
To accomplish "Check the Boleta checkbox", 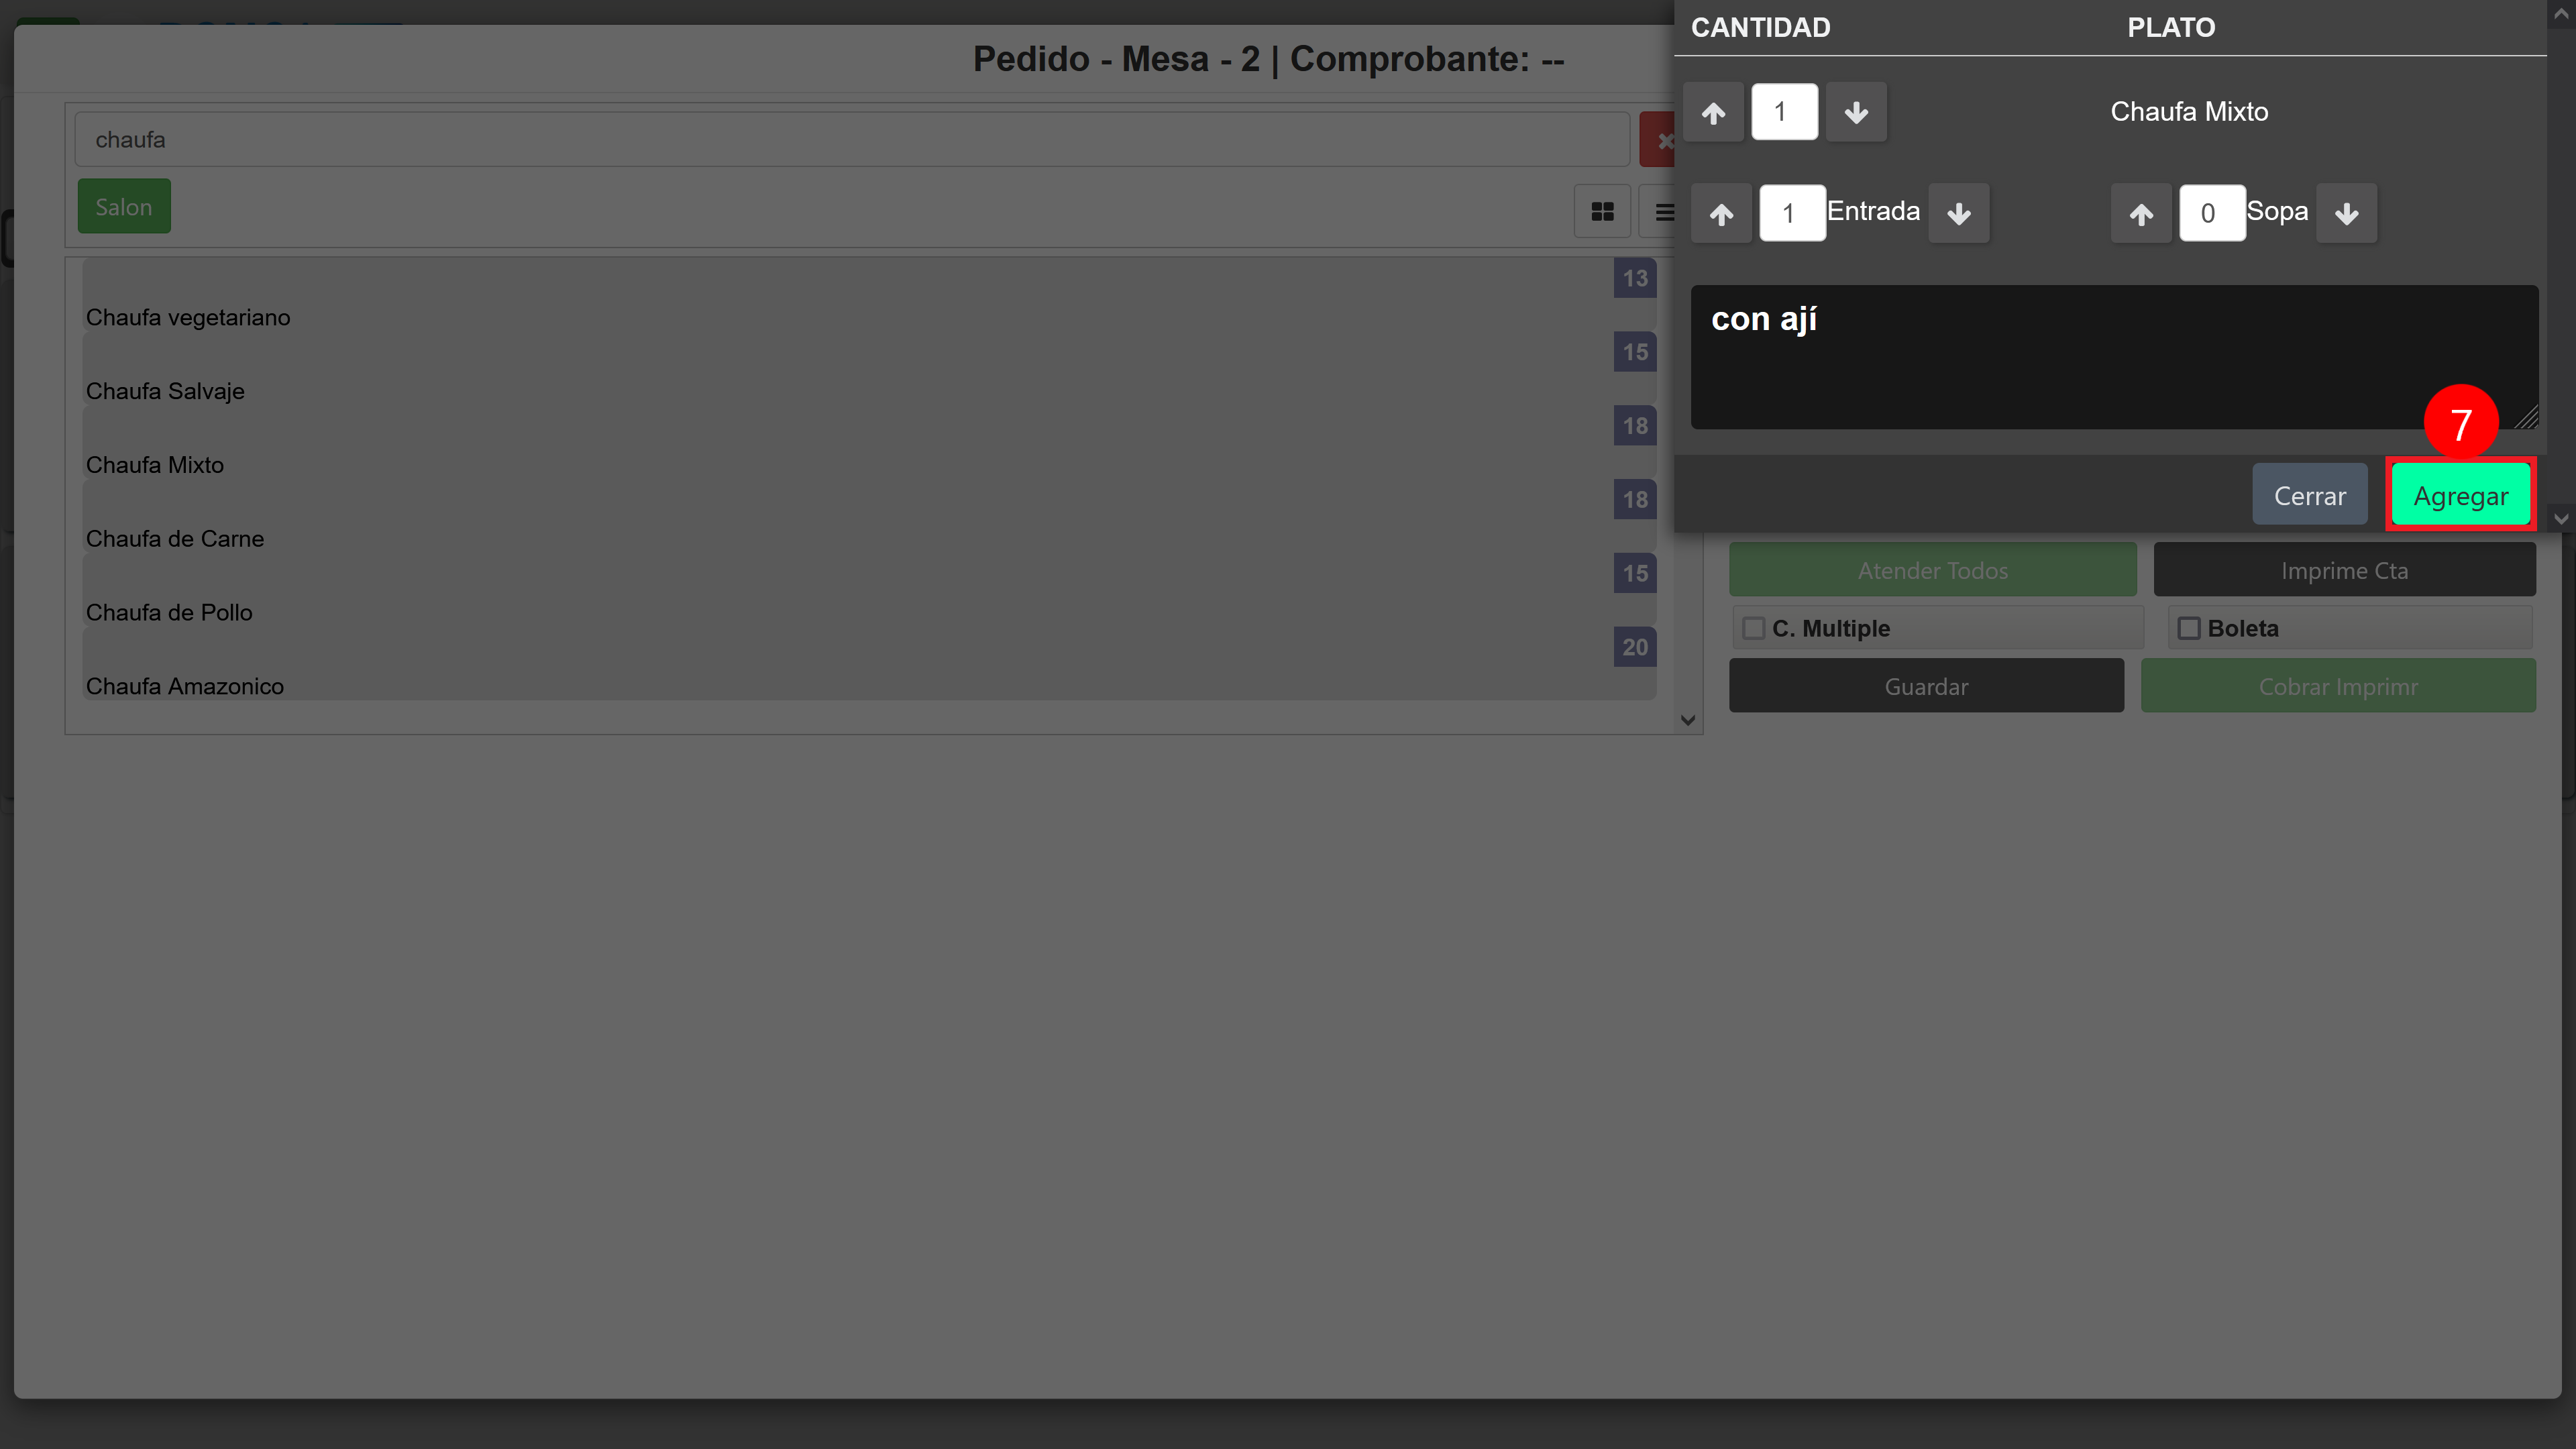I will point(2189,628).
